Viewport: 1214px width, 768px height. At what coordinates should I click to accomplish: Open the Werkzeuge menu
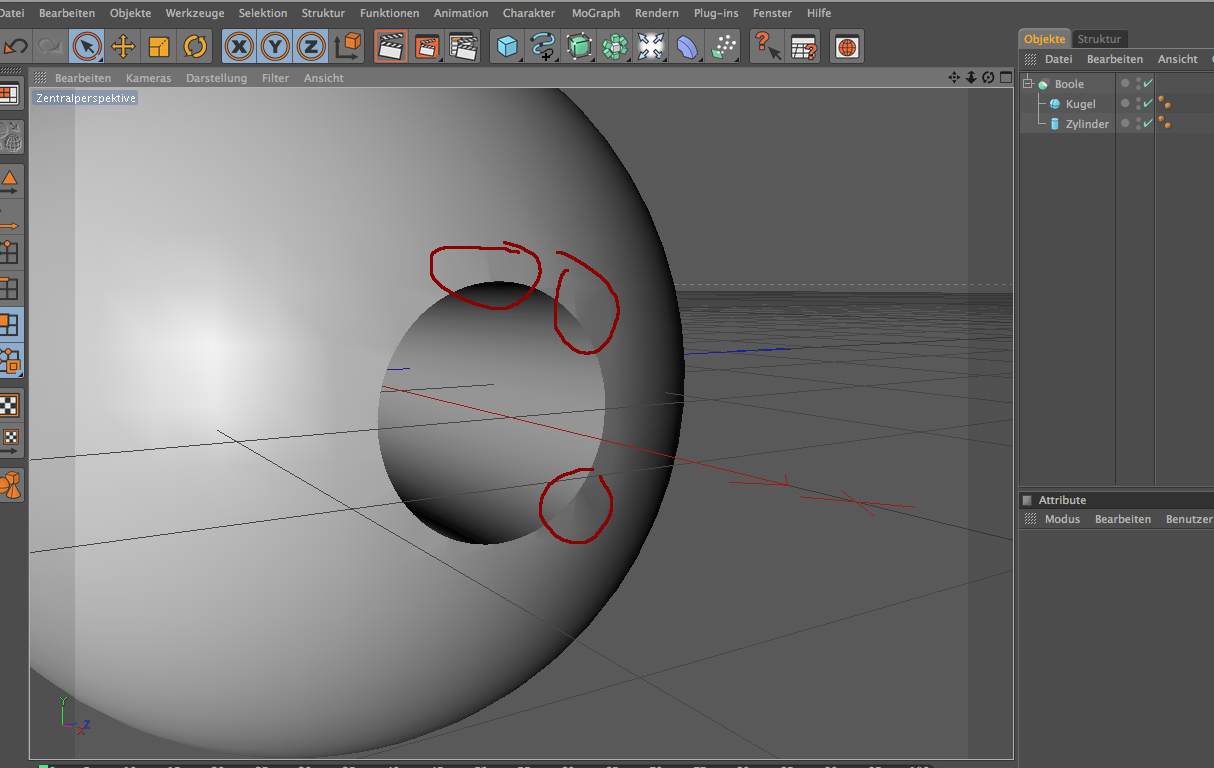pos(195,13)
